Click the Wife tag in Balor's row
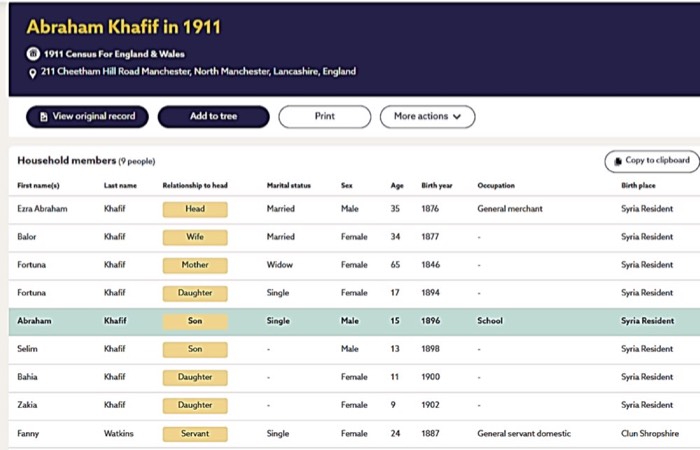The width and height of the screenshot is (700, 450). point(195,238)
